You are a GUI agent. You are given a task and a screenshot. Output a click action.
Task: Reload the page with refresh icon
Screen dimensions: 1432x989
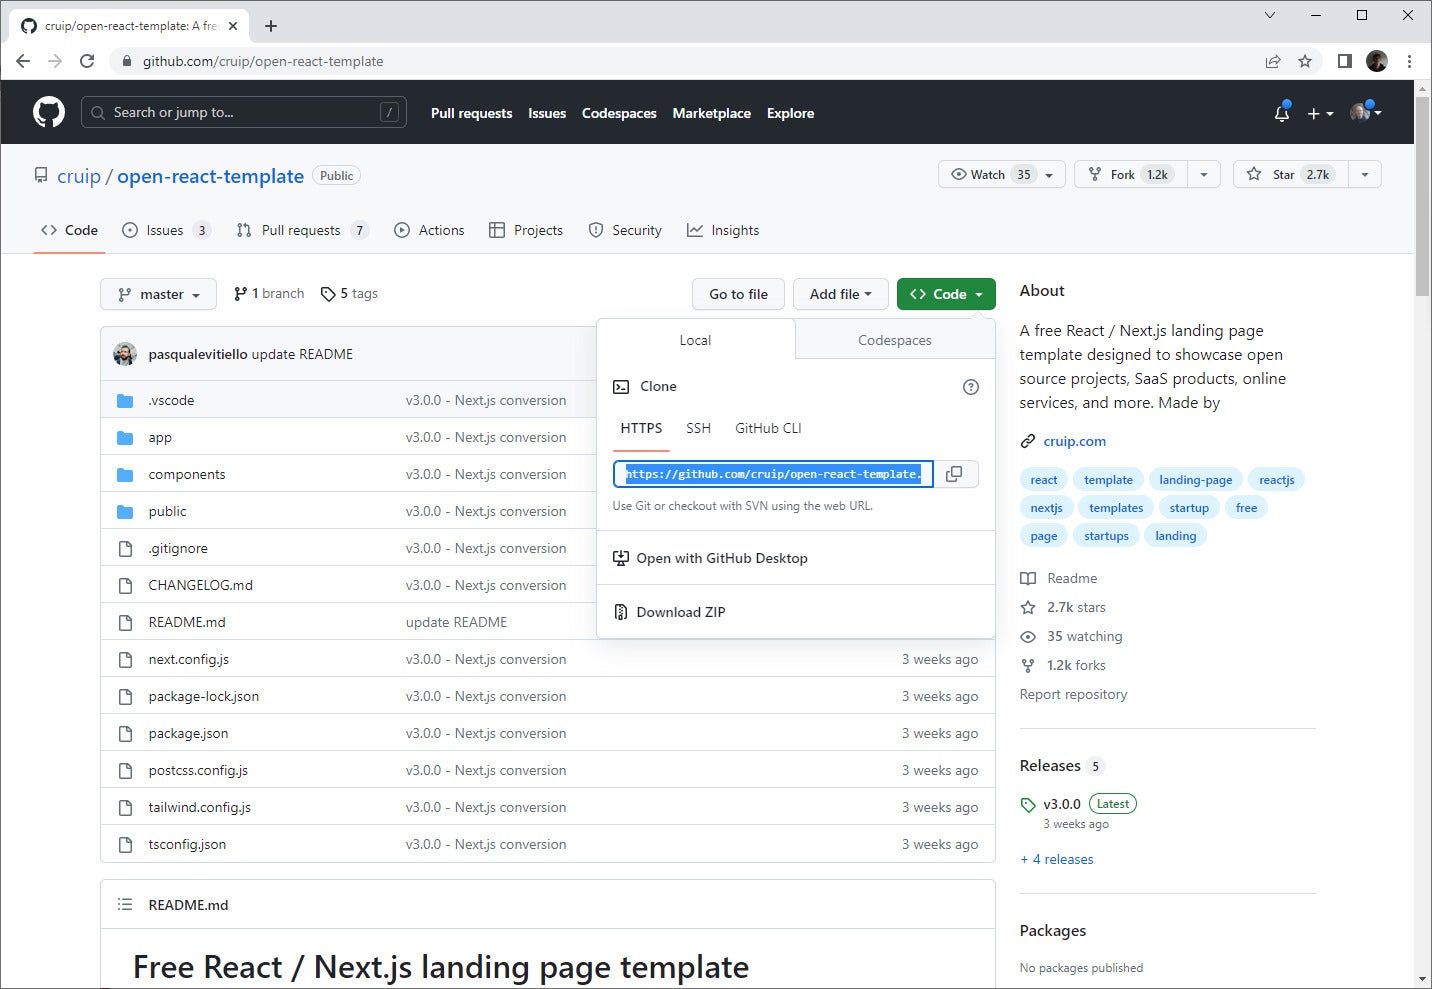87,61
